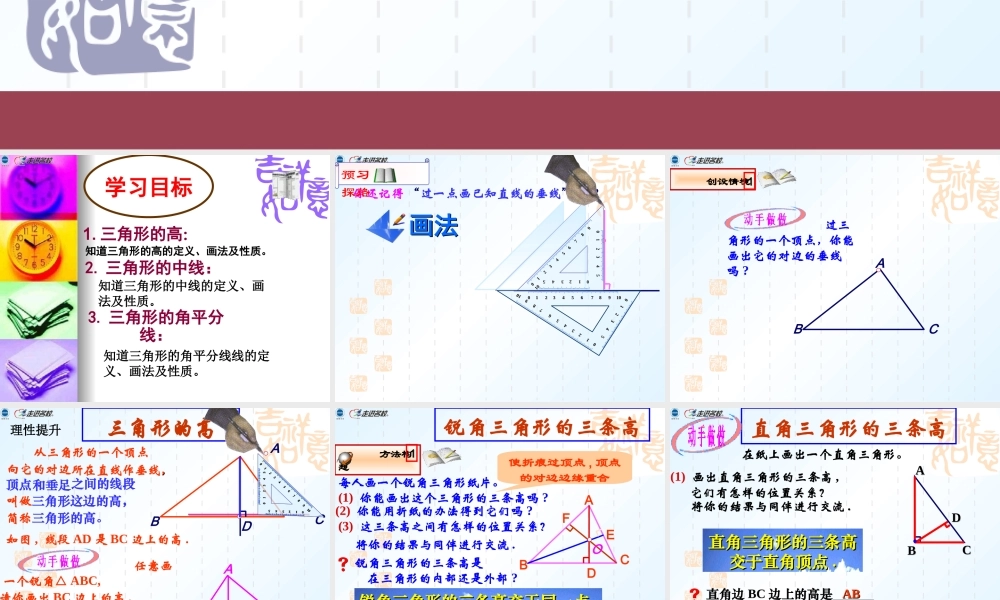Click the red question mark before 锐角三角形的三条高是
Viewport: 1000px width, 600px height.
343,564
